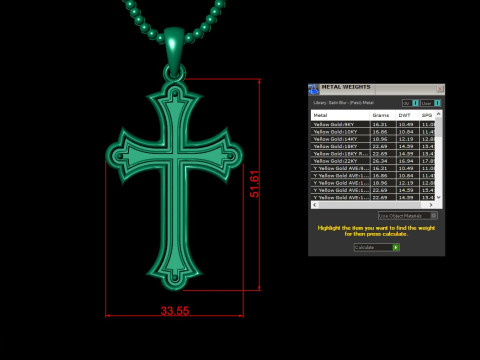480x360 pixels.
Task: Select the Yellow Gold:22KY row
Action: pos(373,161)
